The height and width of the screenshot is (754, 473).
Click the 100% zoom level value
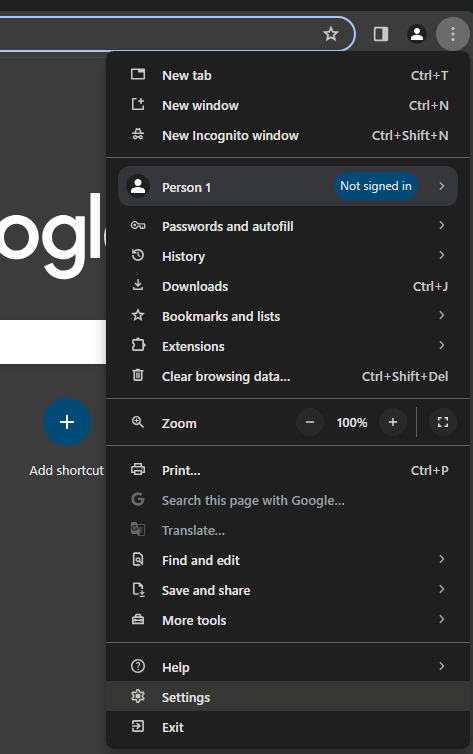pos(352,423)
